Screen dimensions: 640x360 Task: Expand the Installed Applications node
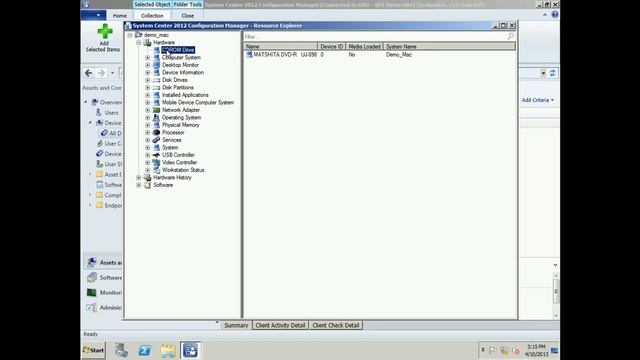pyautogui.click(x=148, y=95)
